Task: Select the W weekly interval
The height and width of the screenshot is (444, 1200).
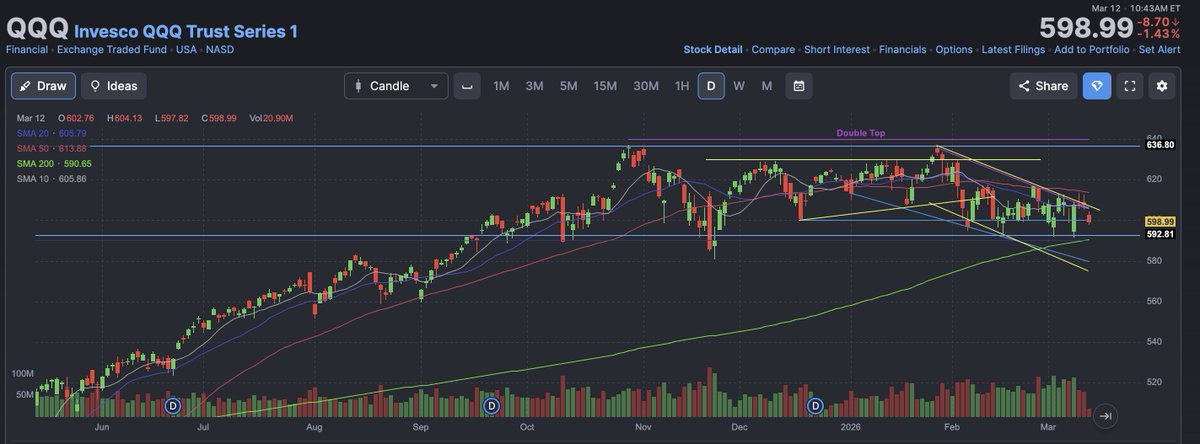Action: pyautogui.click(x=739, y=86)
